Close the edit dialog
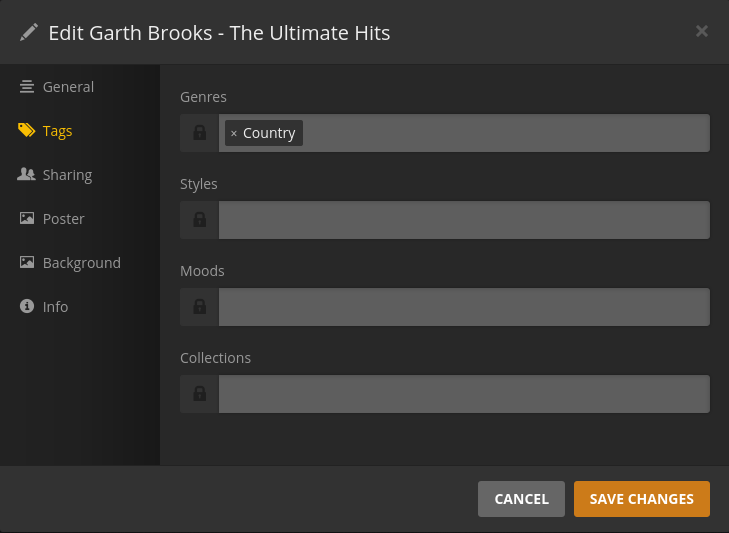This screenshot has height=533, width=729. (702, 31)
